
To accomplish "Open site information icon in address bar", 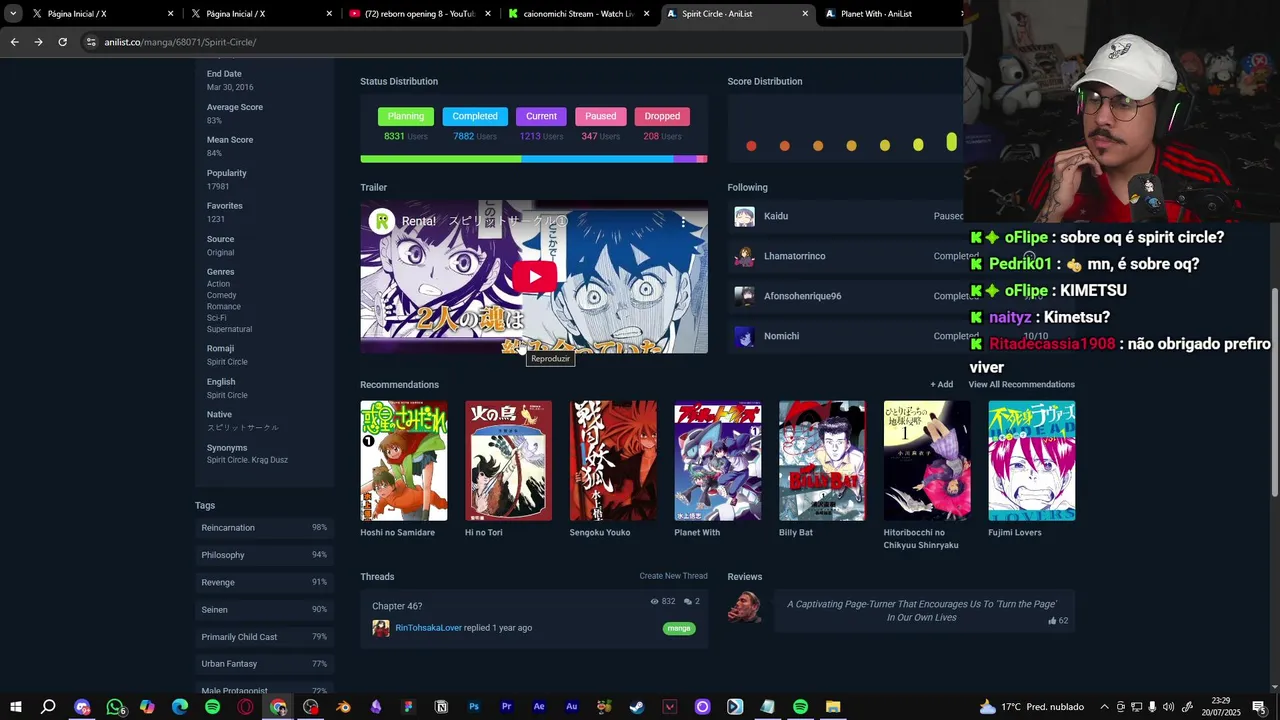I will (x=91, y=42).
